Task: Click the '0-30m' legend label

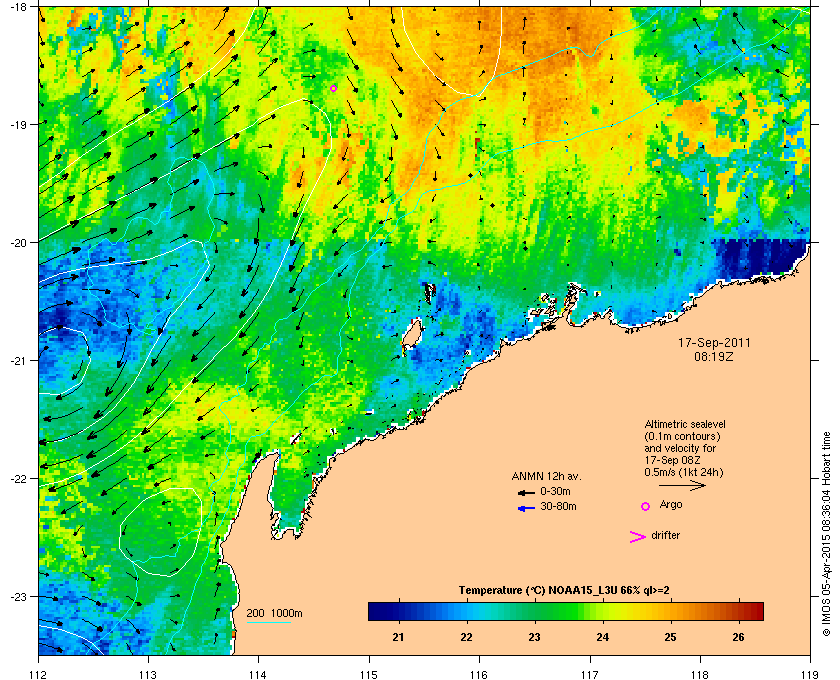Action: (x=555, y=491)
